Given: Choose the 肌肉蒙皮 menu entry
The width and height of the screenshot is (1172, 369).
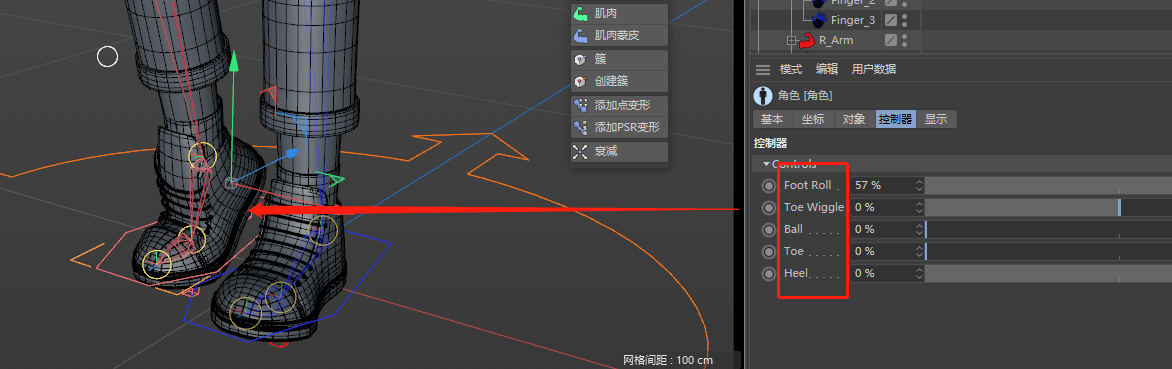Looking at the screenshot, I should 619,35.
